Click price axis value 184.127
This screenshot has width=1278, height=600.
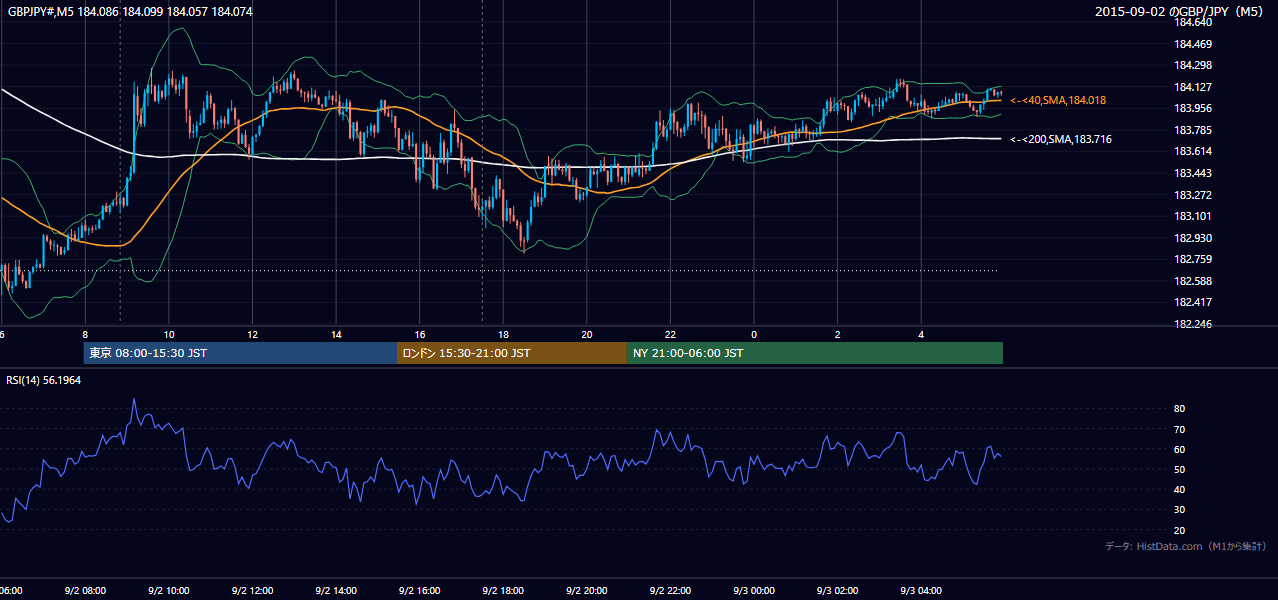[x=1192, y=87]
